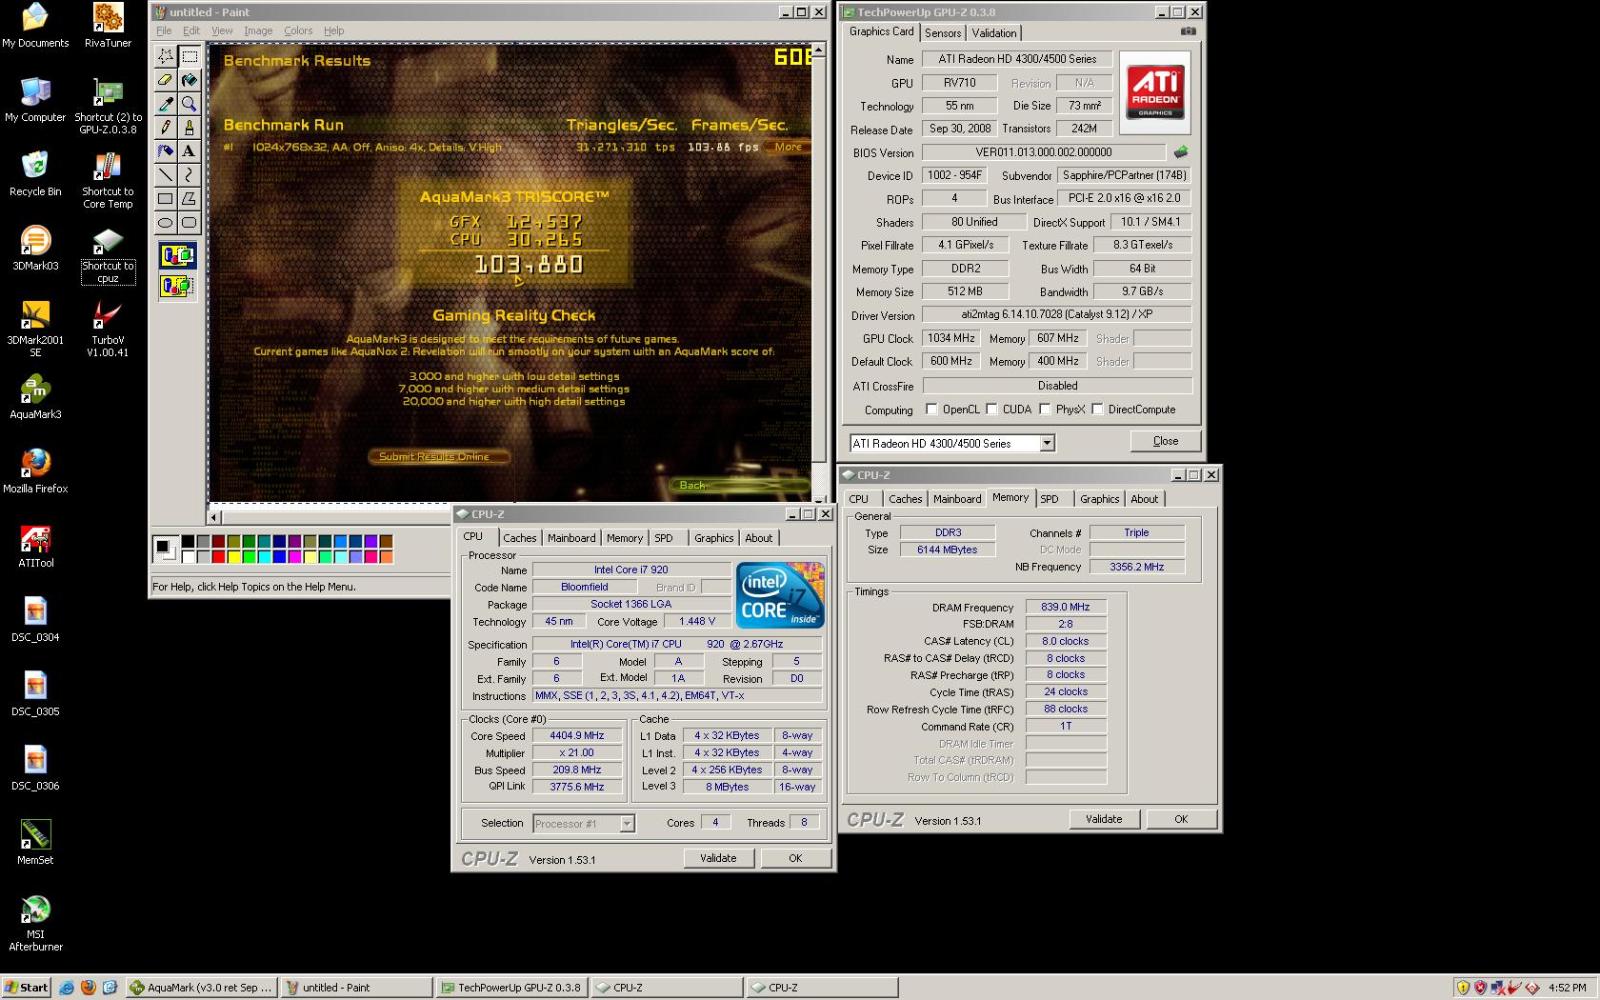1600x1000 pixels.
Task: Open the graphics card selector dropdown in GPU-Z
Action: coord(1047,443)
